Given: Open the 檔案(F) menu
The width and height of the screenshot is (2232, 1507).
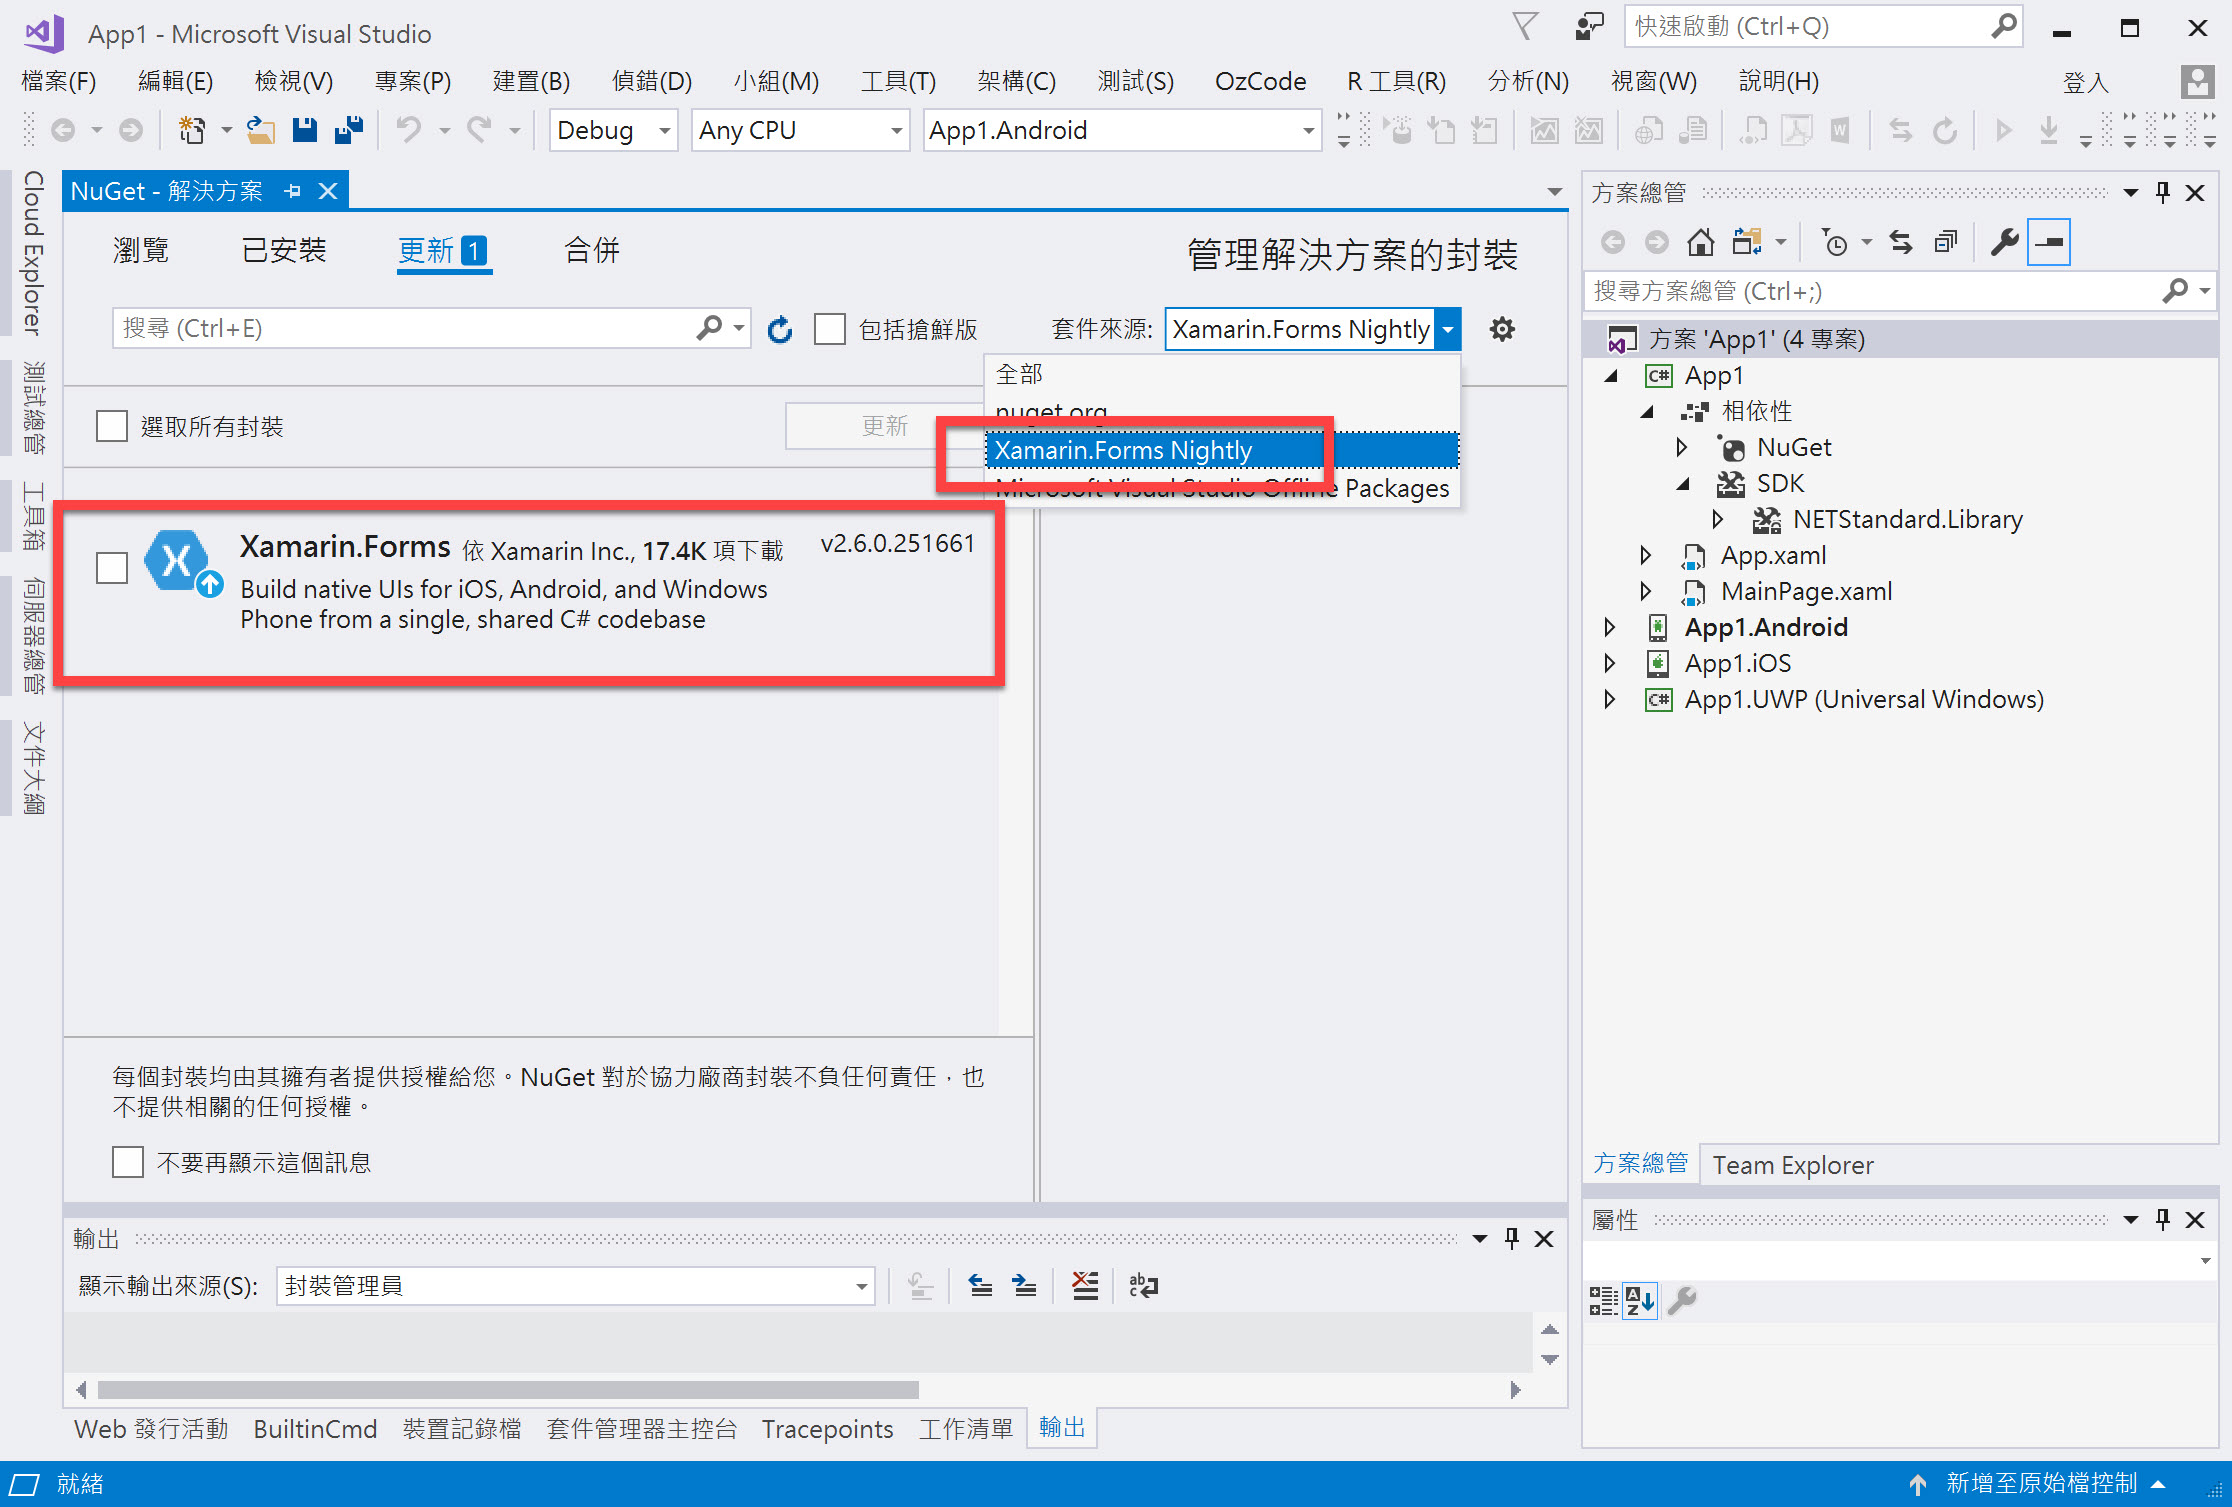Looking at the screenshot, I should point(58,81).
